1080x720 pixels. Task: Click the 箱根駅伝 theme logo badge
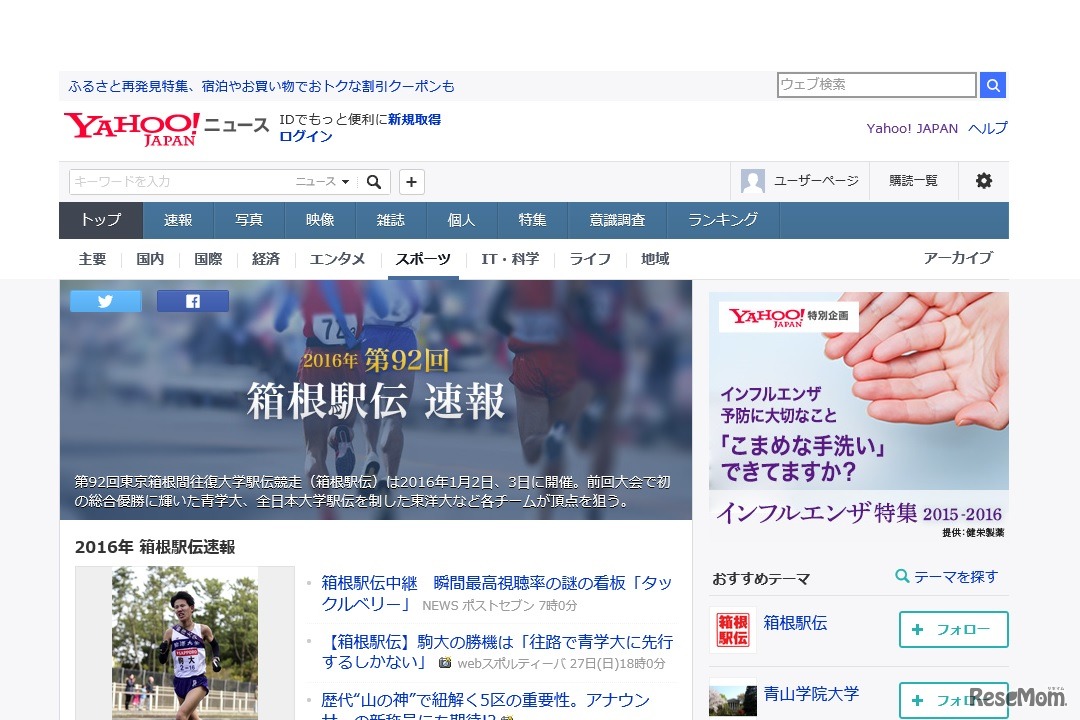pos(733,629)
